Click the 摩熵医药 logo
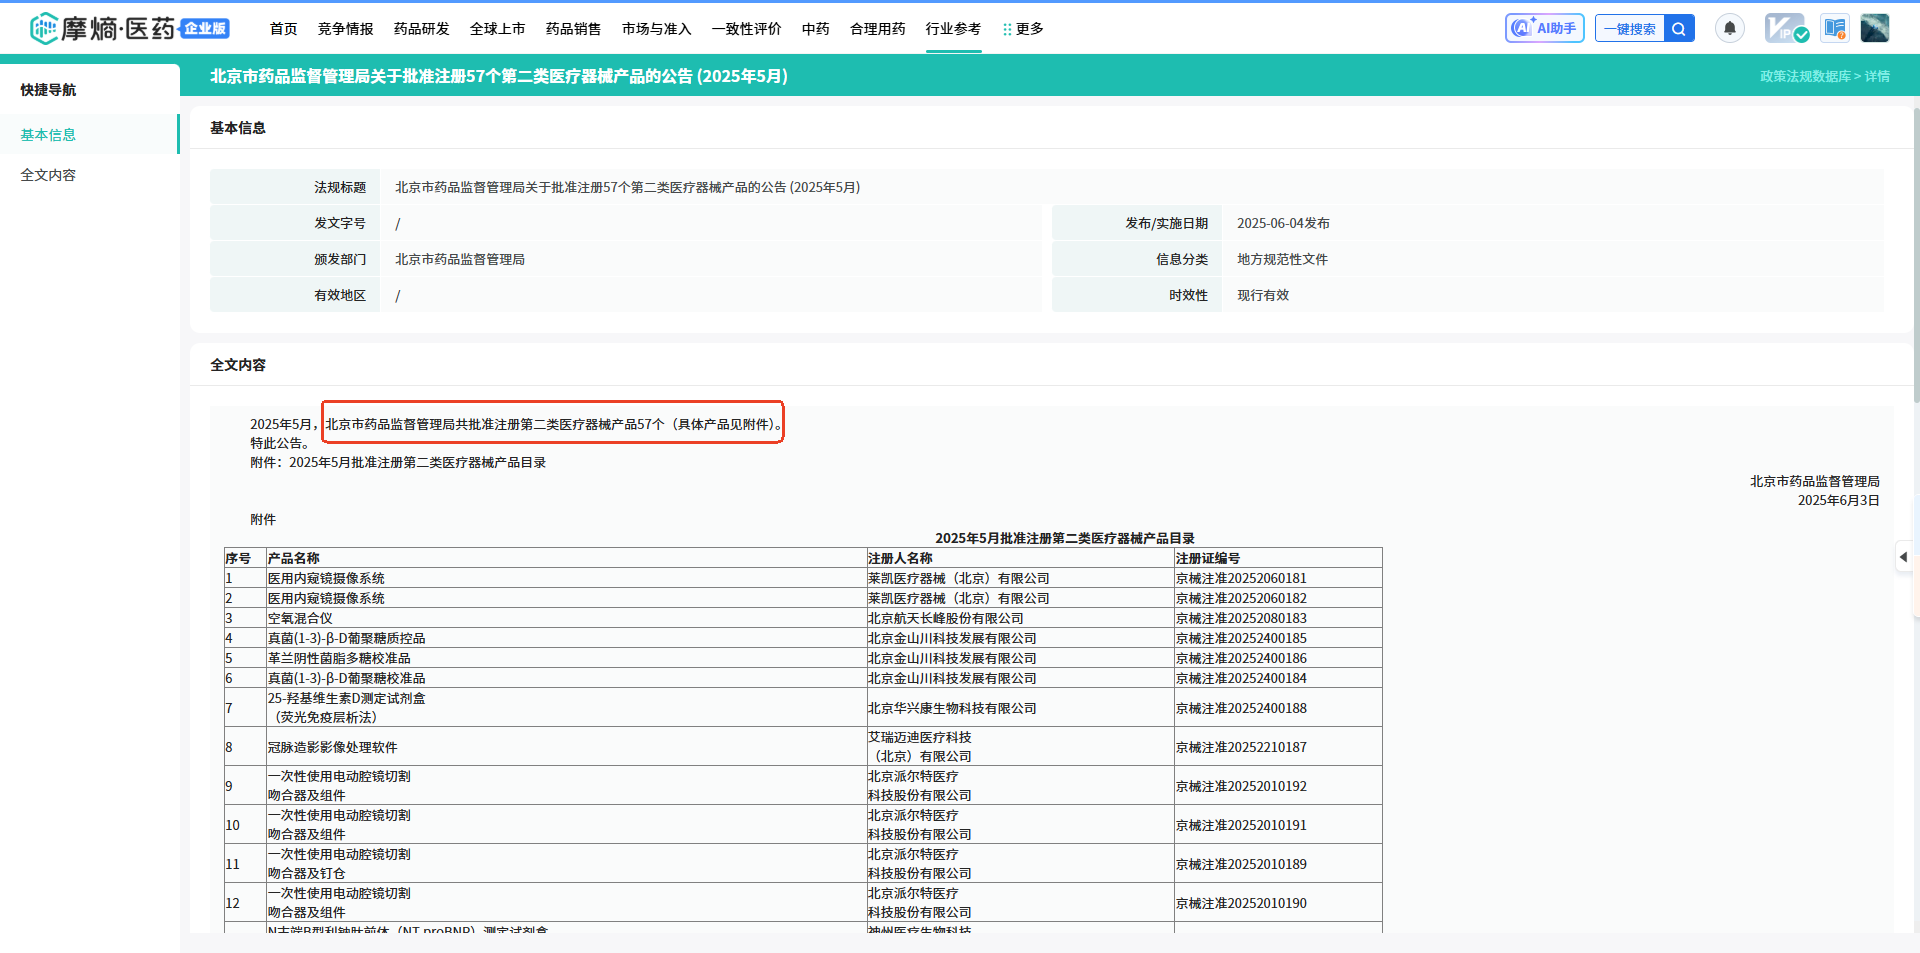Image resolution: width=1920 pixels, height=953 pixels. (x=102, y=29)
